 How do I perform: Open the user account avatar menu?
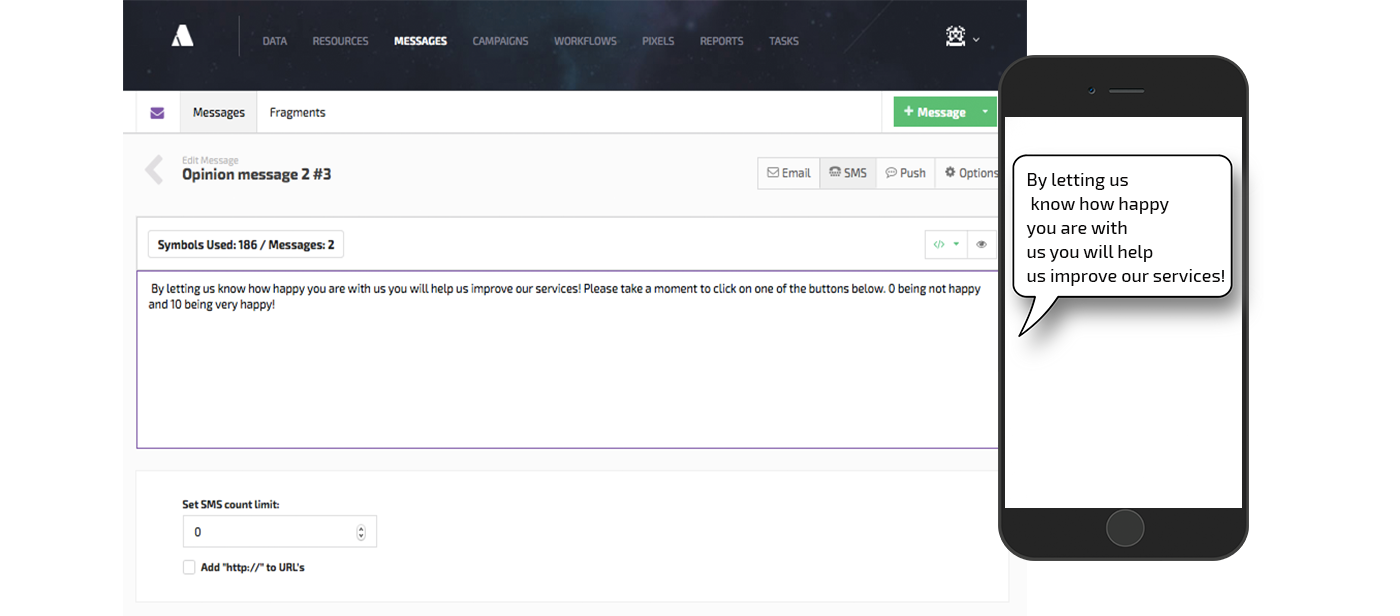[x=962, y=37]
